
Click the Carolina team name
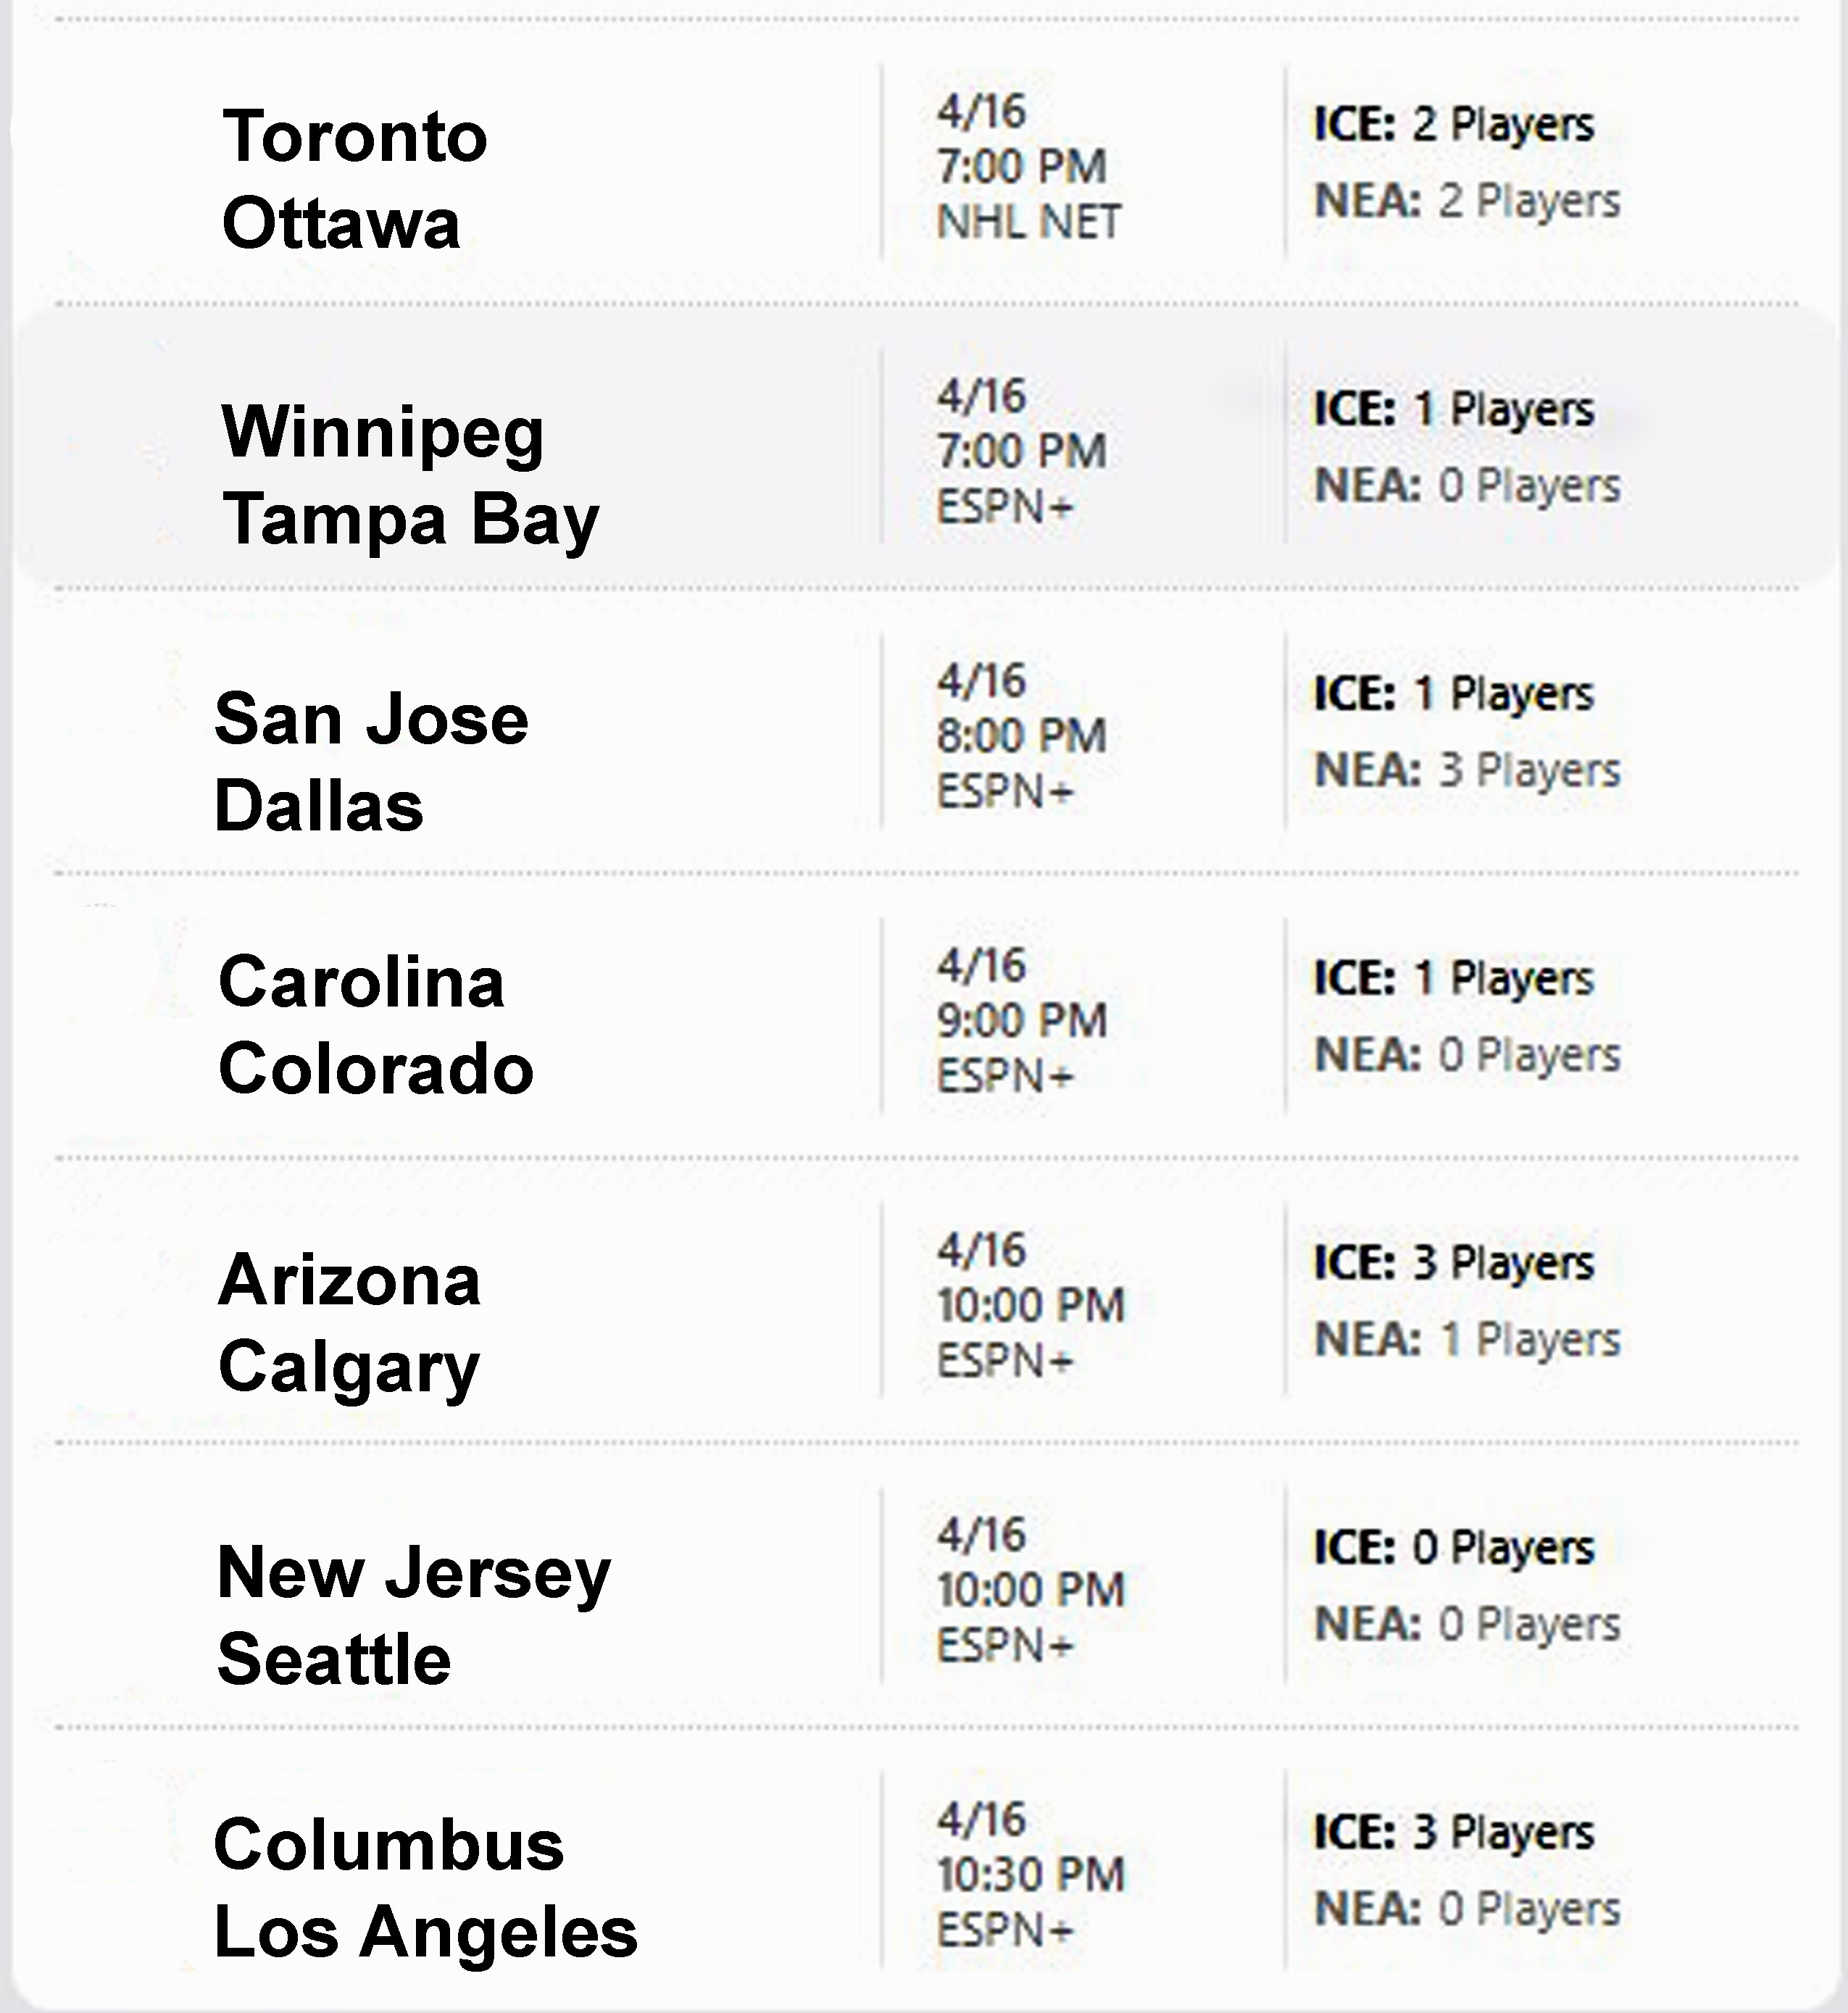point(361,982)
